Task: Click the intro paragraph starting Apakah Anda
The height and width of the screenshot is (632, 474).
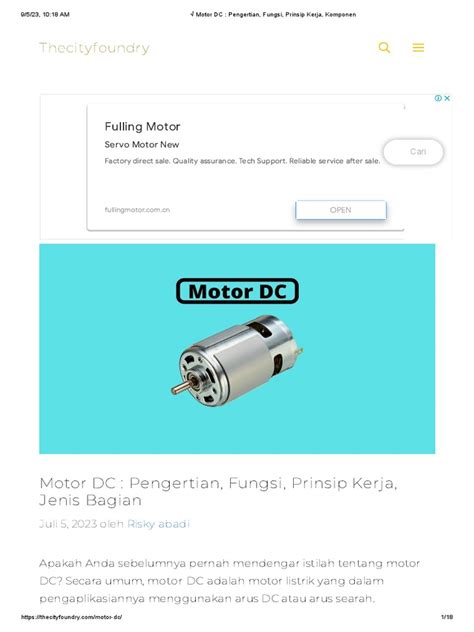Action: [x=230, y=581]
